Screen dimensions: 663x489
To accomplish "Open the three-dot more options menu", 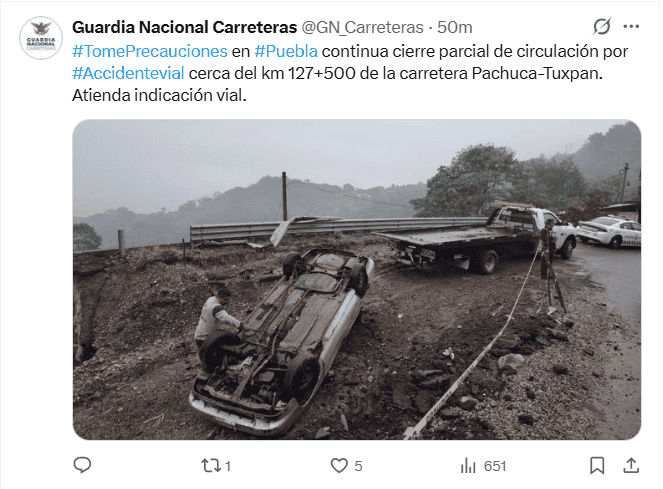I will (631, 27).
